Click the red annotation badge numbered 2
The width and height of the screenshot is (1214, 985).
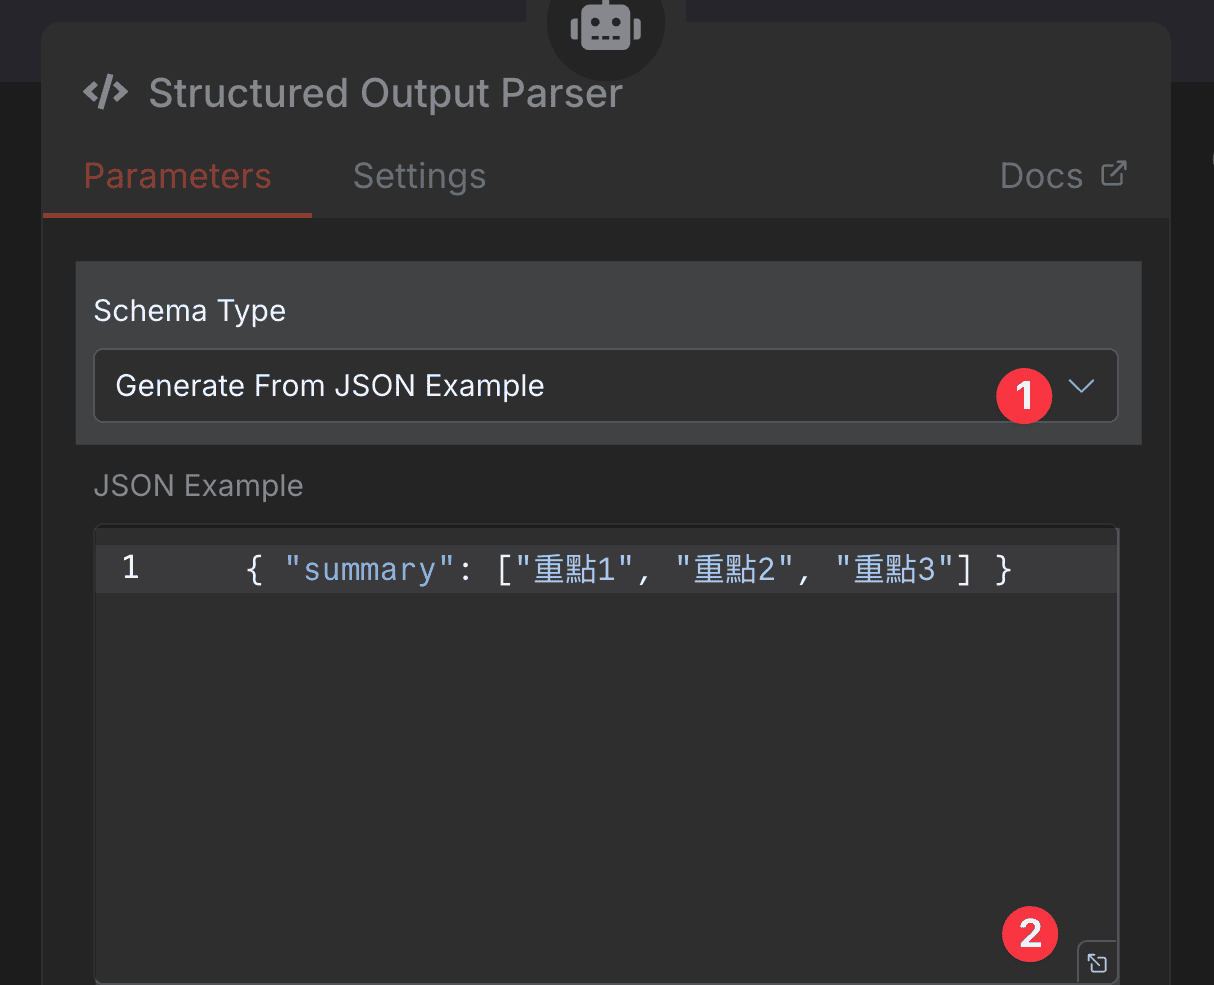coord(1030,934)
